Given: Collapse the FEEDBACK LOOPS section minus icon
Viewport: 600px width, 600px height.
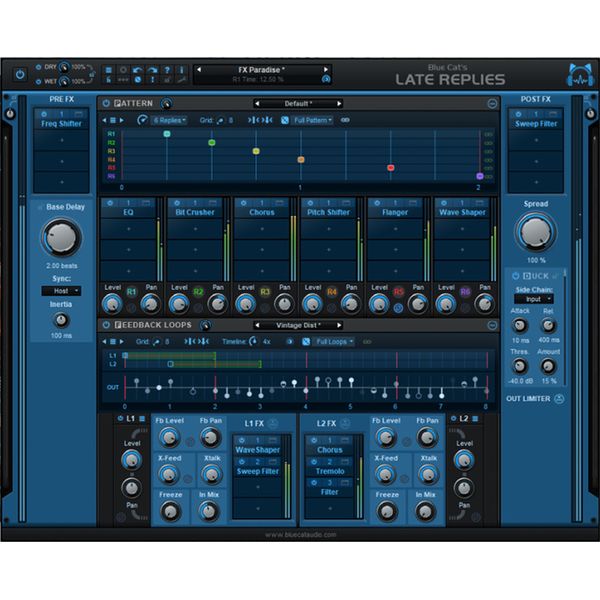Looking at the screenshot, I should pyautogui.click(x=492, y=325).
